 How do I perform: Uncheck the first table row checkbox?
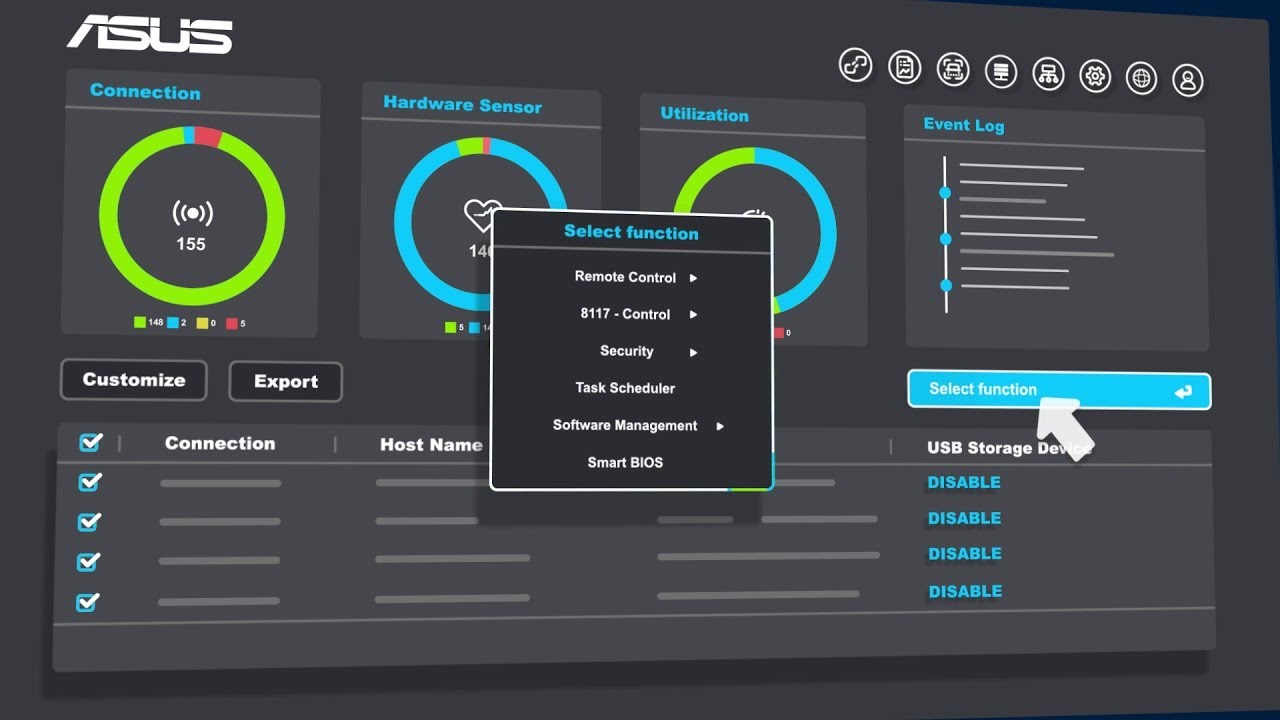pyautogui.click(x=89, y=482)
